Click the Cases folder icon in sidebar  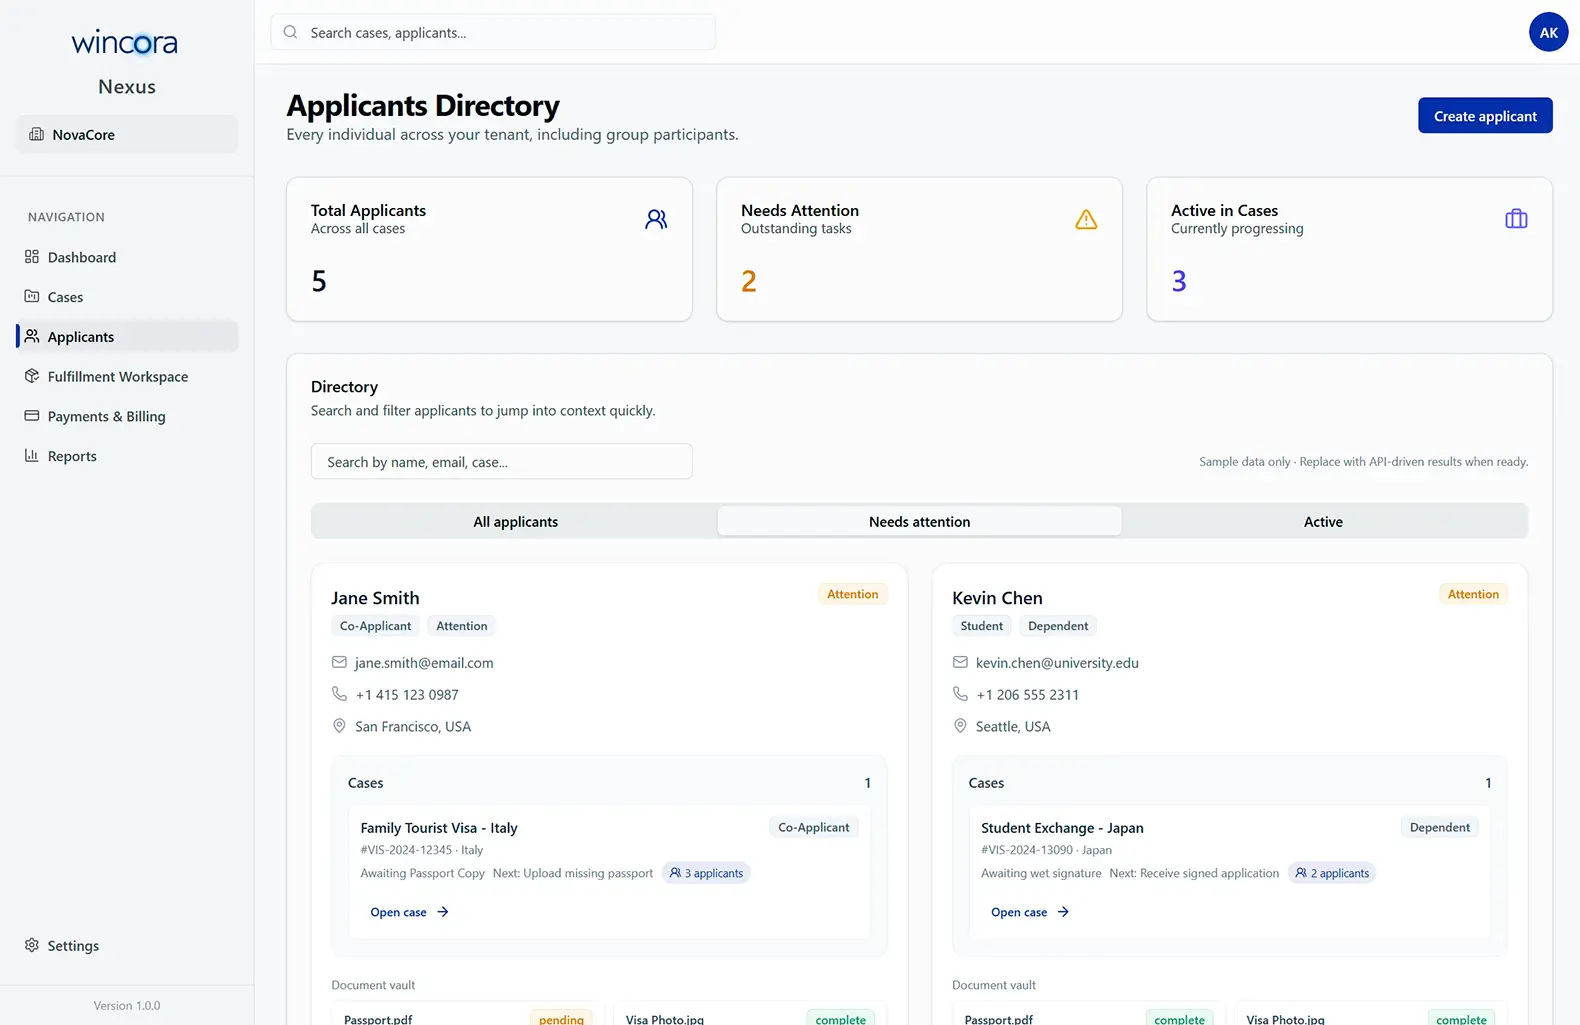point(32,296)
